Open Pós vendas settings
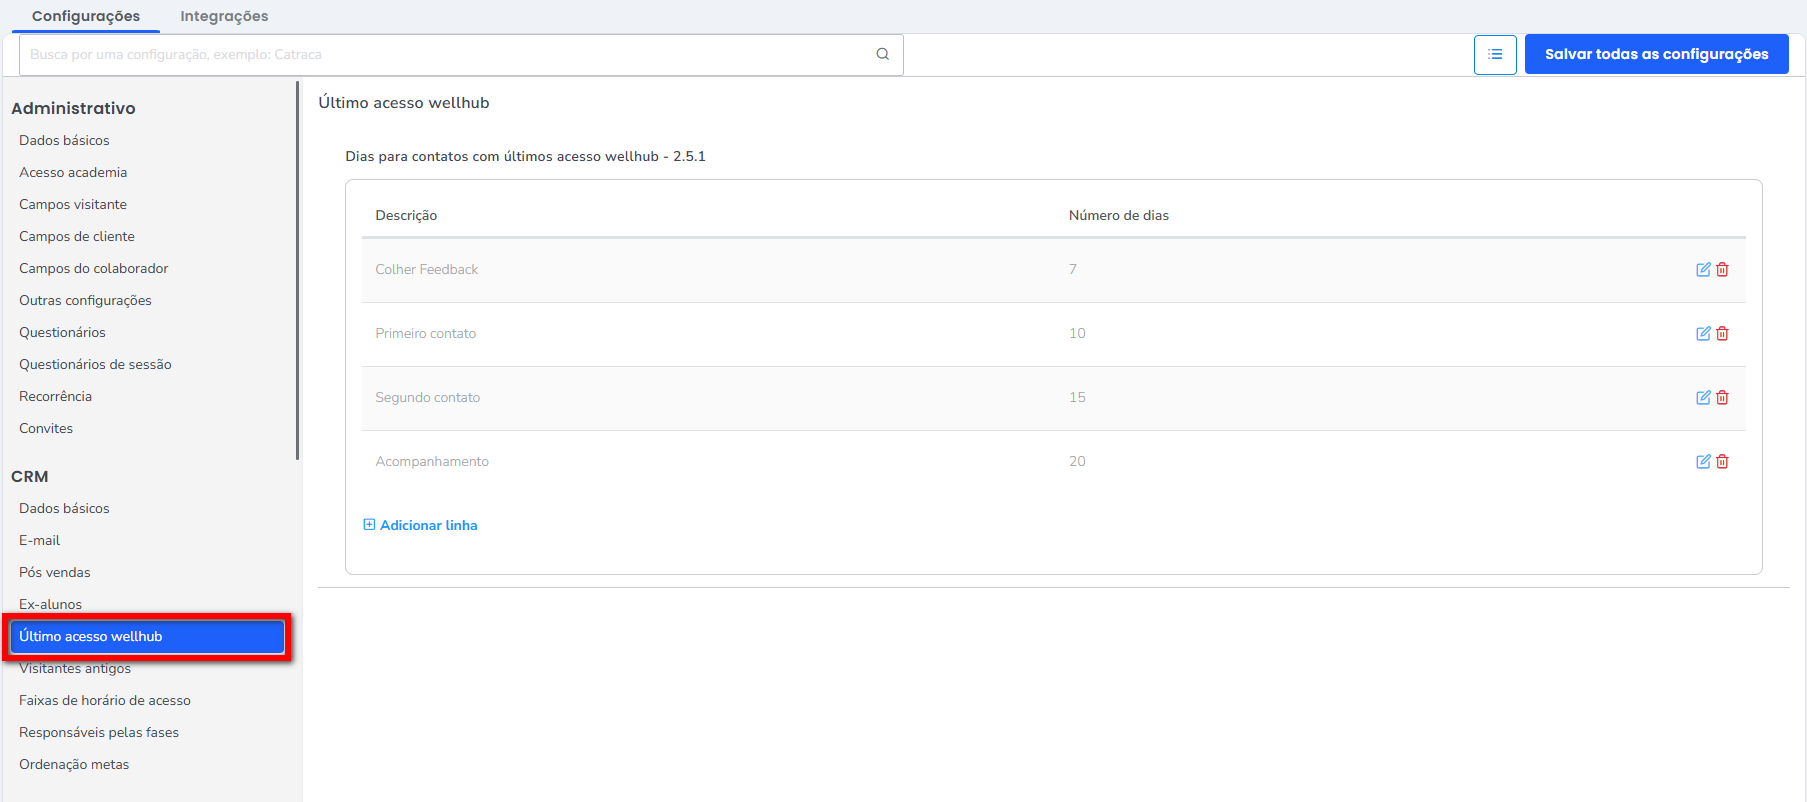 pyautogui.click(x=55, y=572)
